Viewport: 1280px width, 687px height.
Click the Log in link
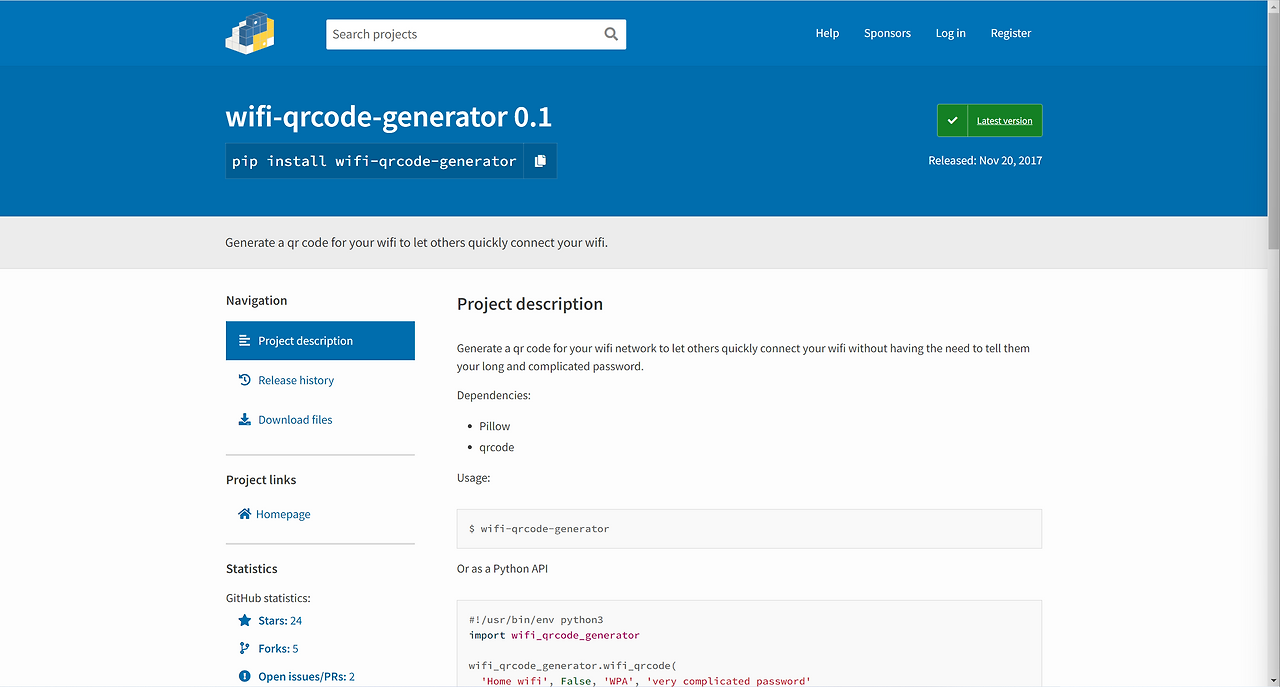pos(950,33)
